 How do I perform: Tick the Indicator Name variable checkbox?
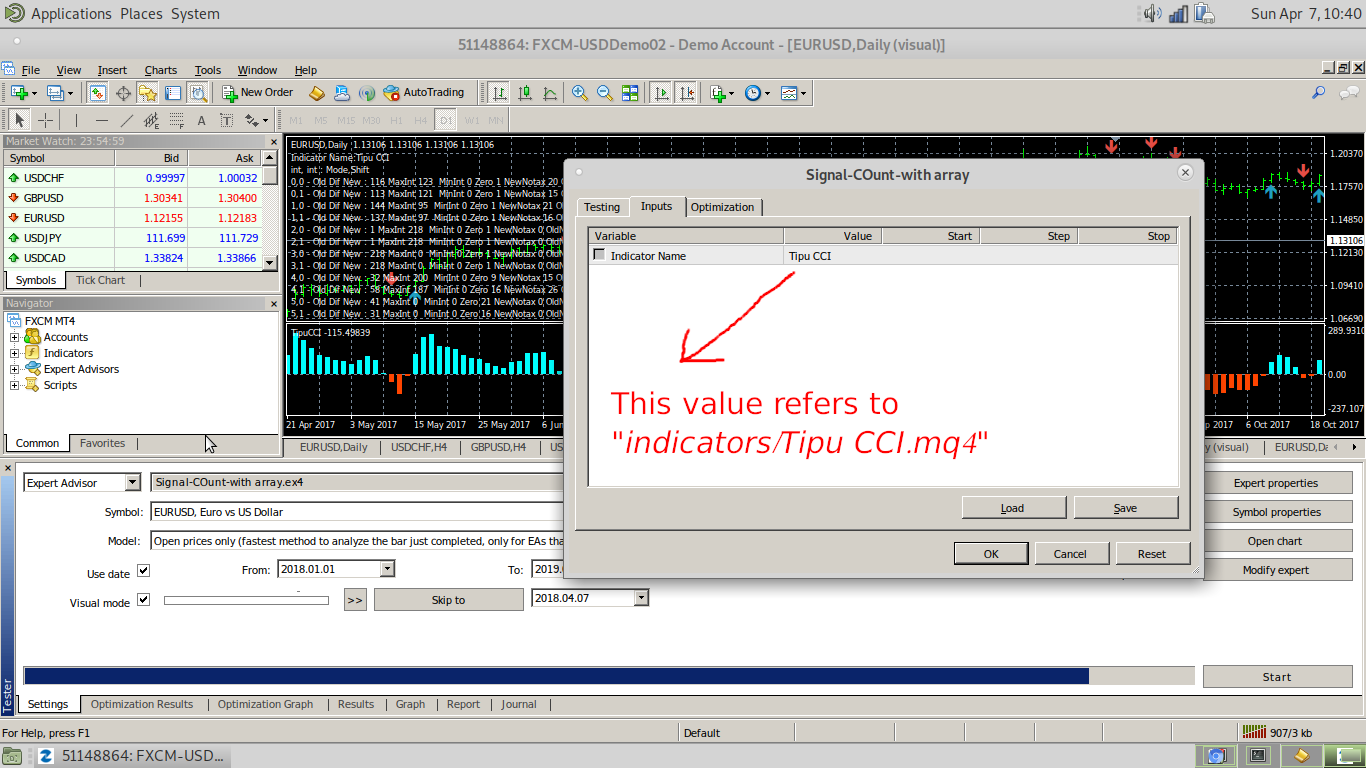point(599,255)
